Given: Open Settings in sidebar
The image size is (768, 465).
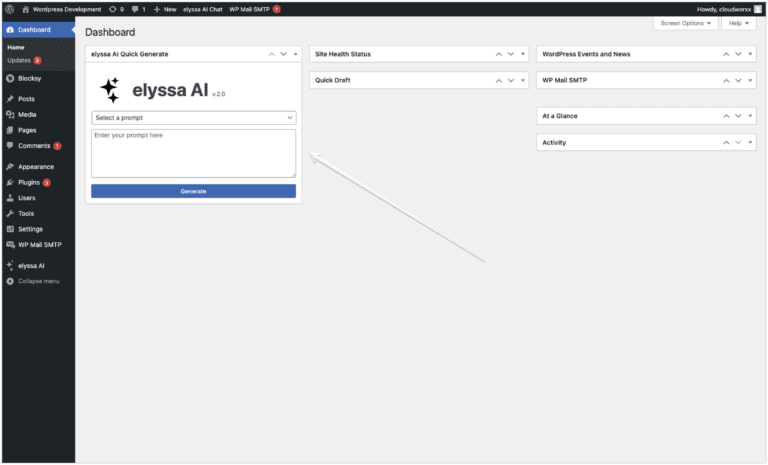Looking at the screenshot, I should click(39, 229).
